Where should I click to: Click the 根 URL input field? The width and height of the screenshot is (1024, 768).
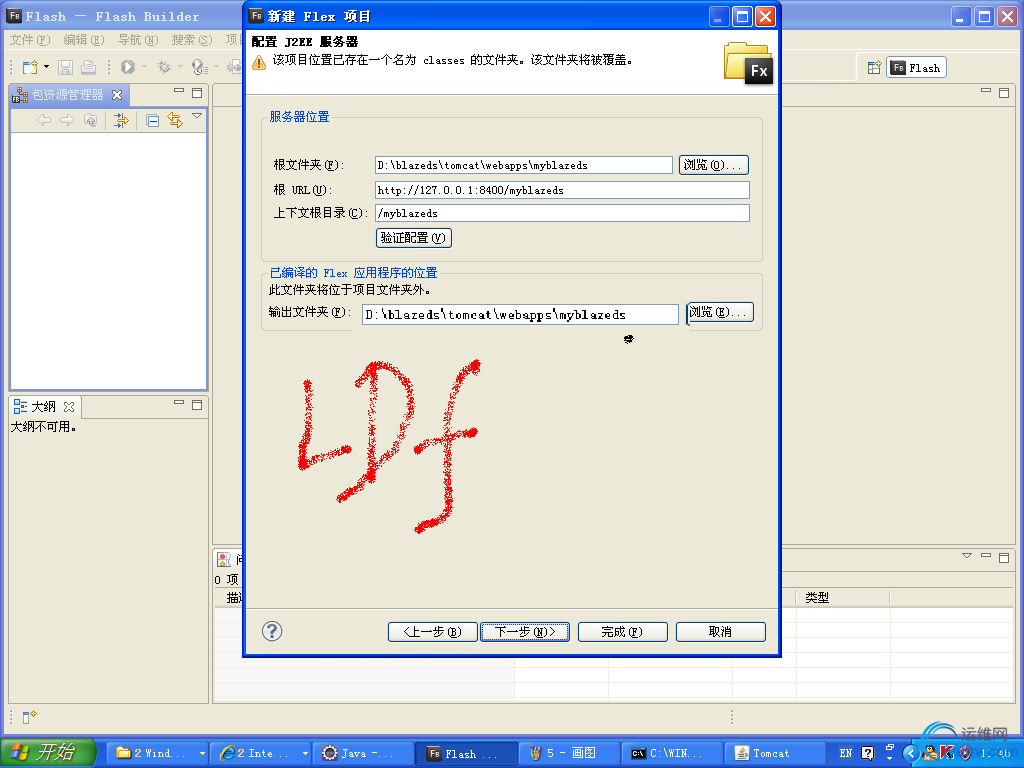coord(562,190)
